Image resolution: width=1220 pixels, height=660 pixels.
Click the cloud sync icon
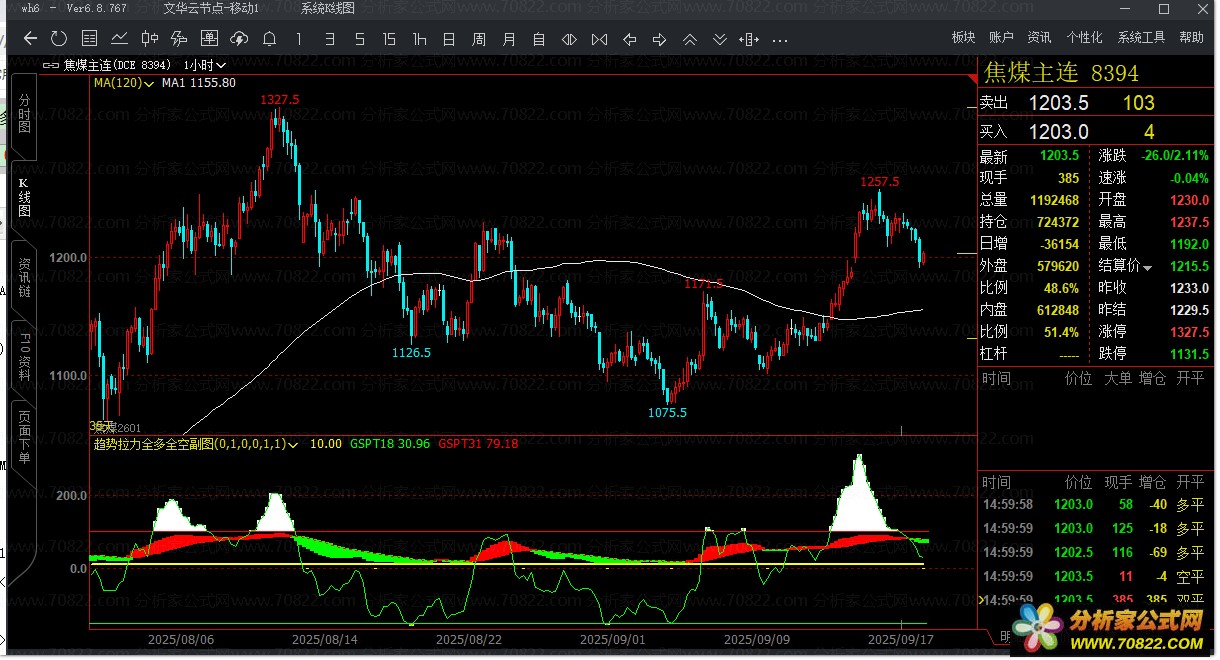(x=239, y=39)
